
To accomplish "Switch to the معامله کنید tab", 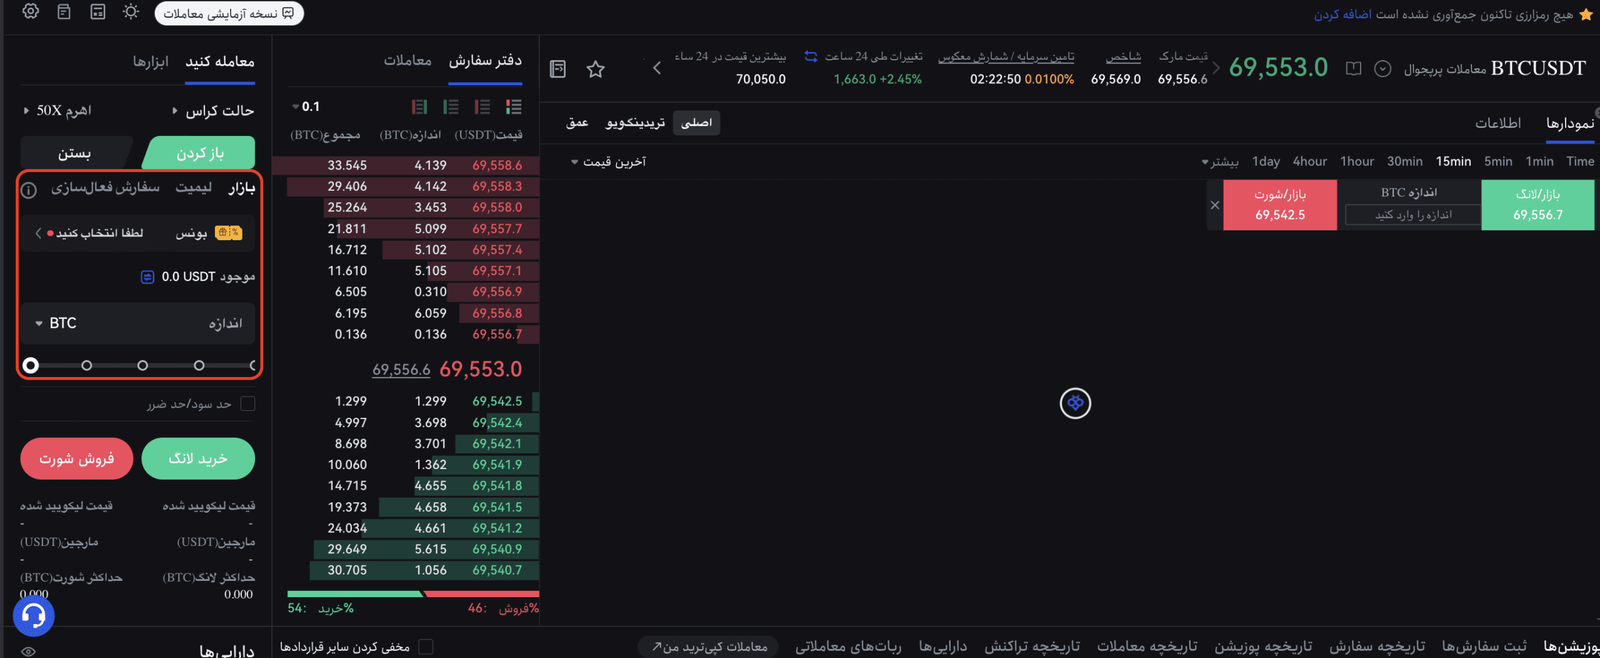I will [x=220, y=61].
